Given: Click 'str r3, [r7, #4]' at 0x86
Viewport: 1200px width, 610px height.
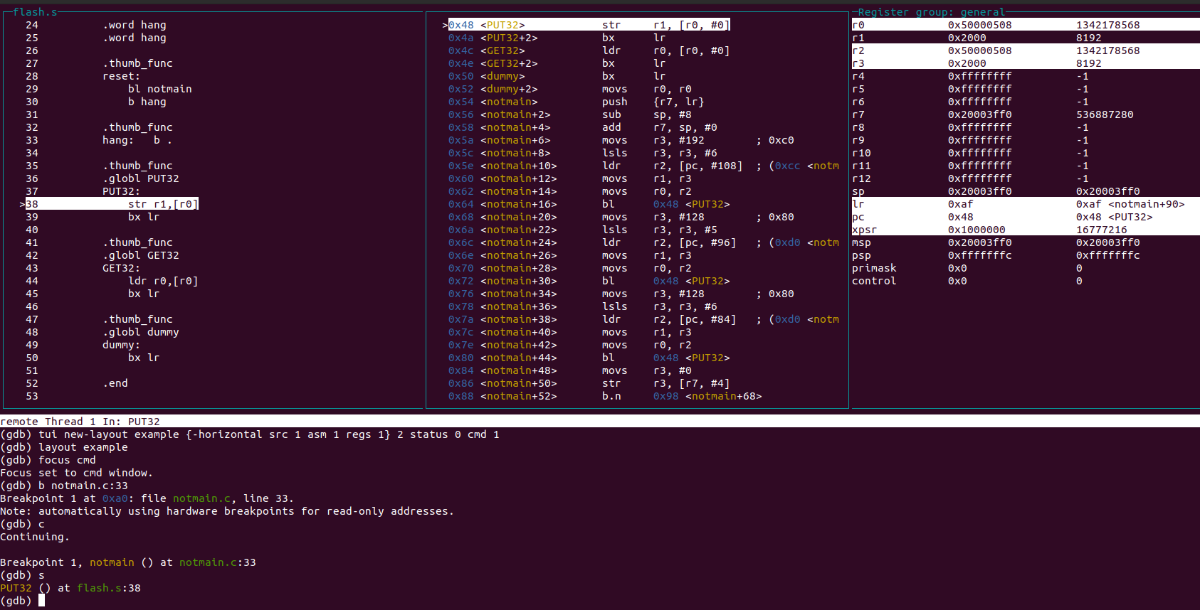Looking at the screenshot, I should (x=660, y=383).
